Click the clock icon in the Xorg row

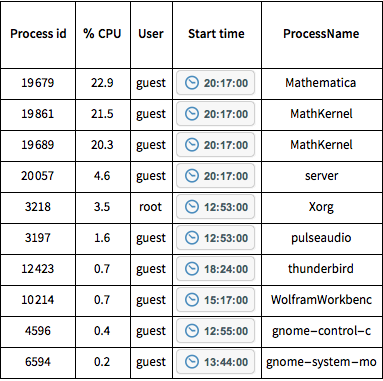[x=192, y=207]
